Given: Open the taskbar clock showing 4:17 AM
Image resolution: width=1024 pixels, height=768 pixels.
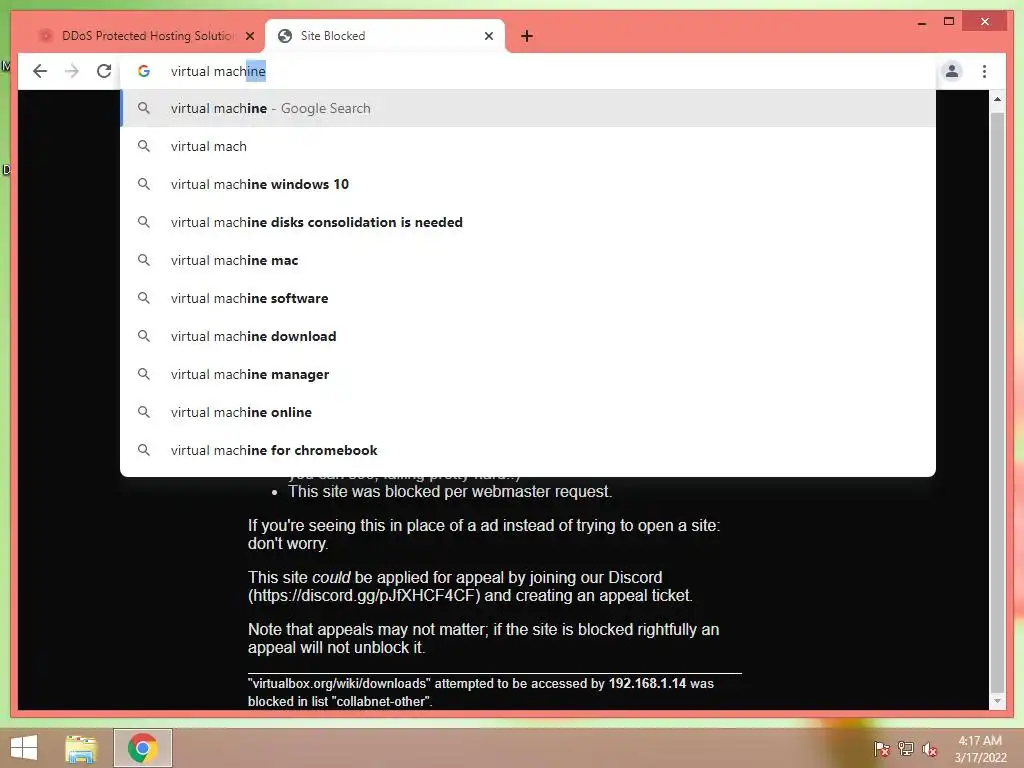Looking at the screenshot, I should click(980, 749).
